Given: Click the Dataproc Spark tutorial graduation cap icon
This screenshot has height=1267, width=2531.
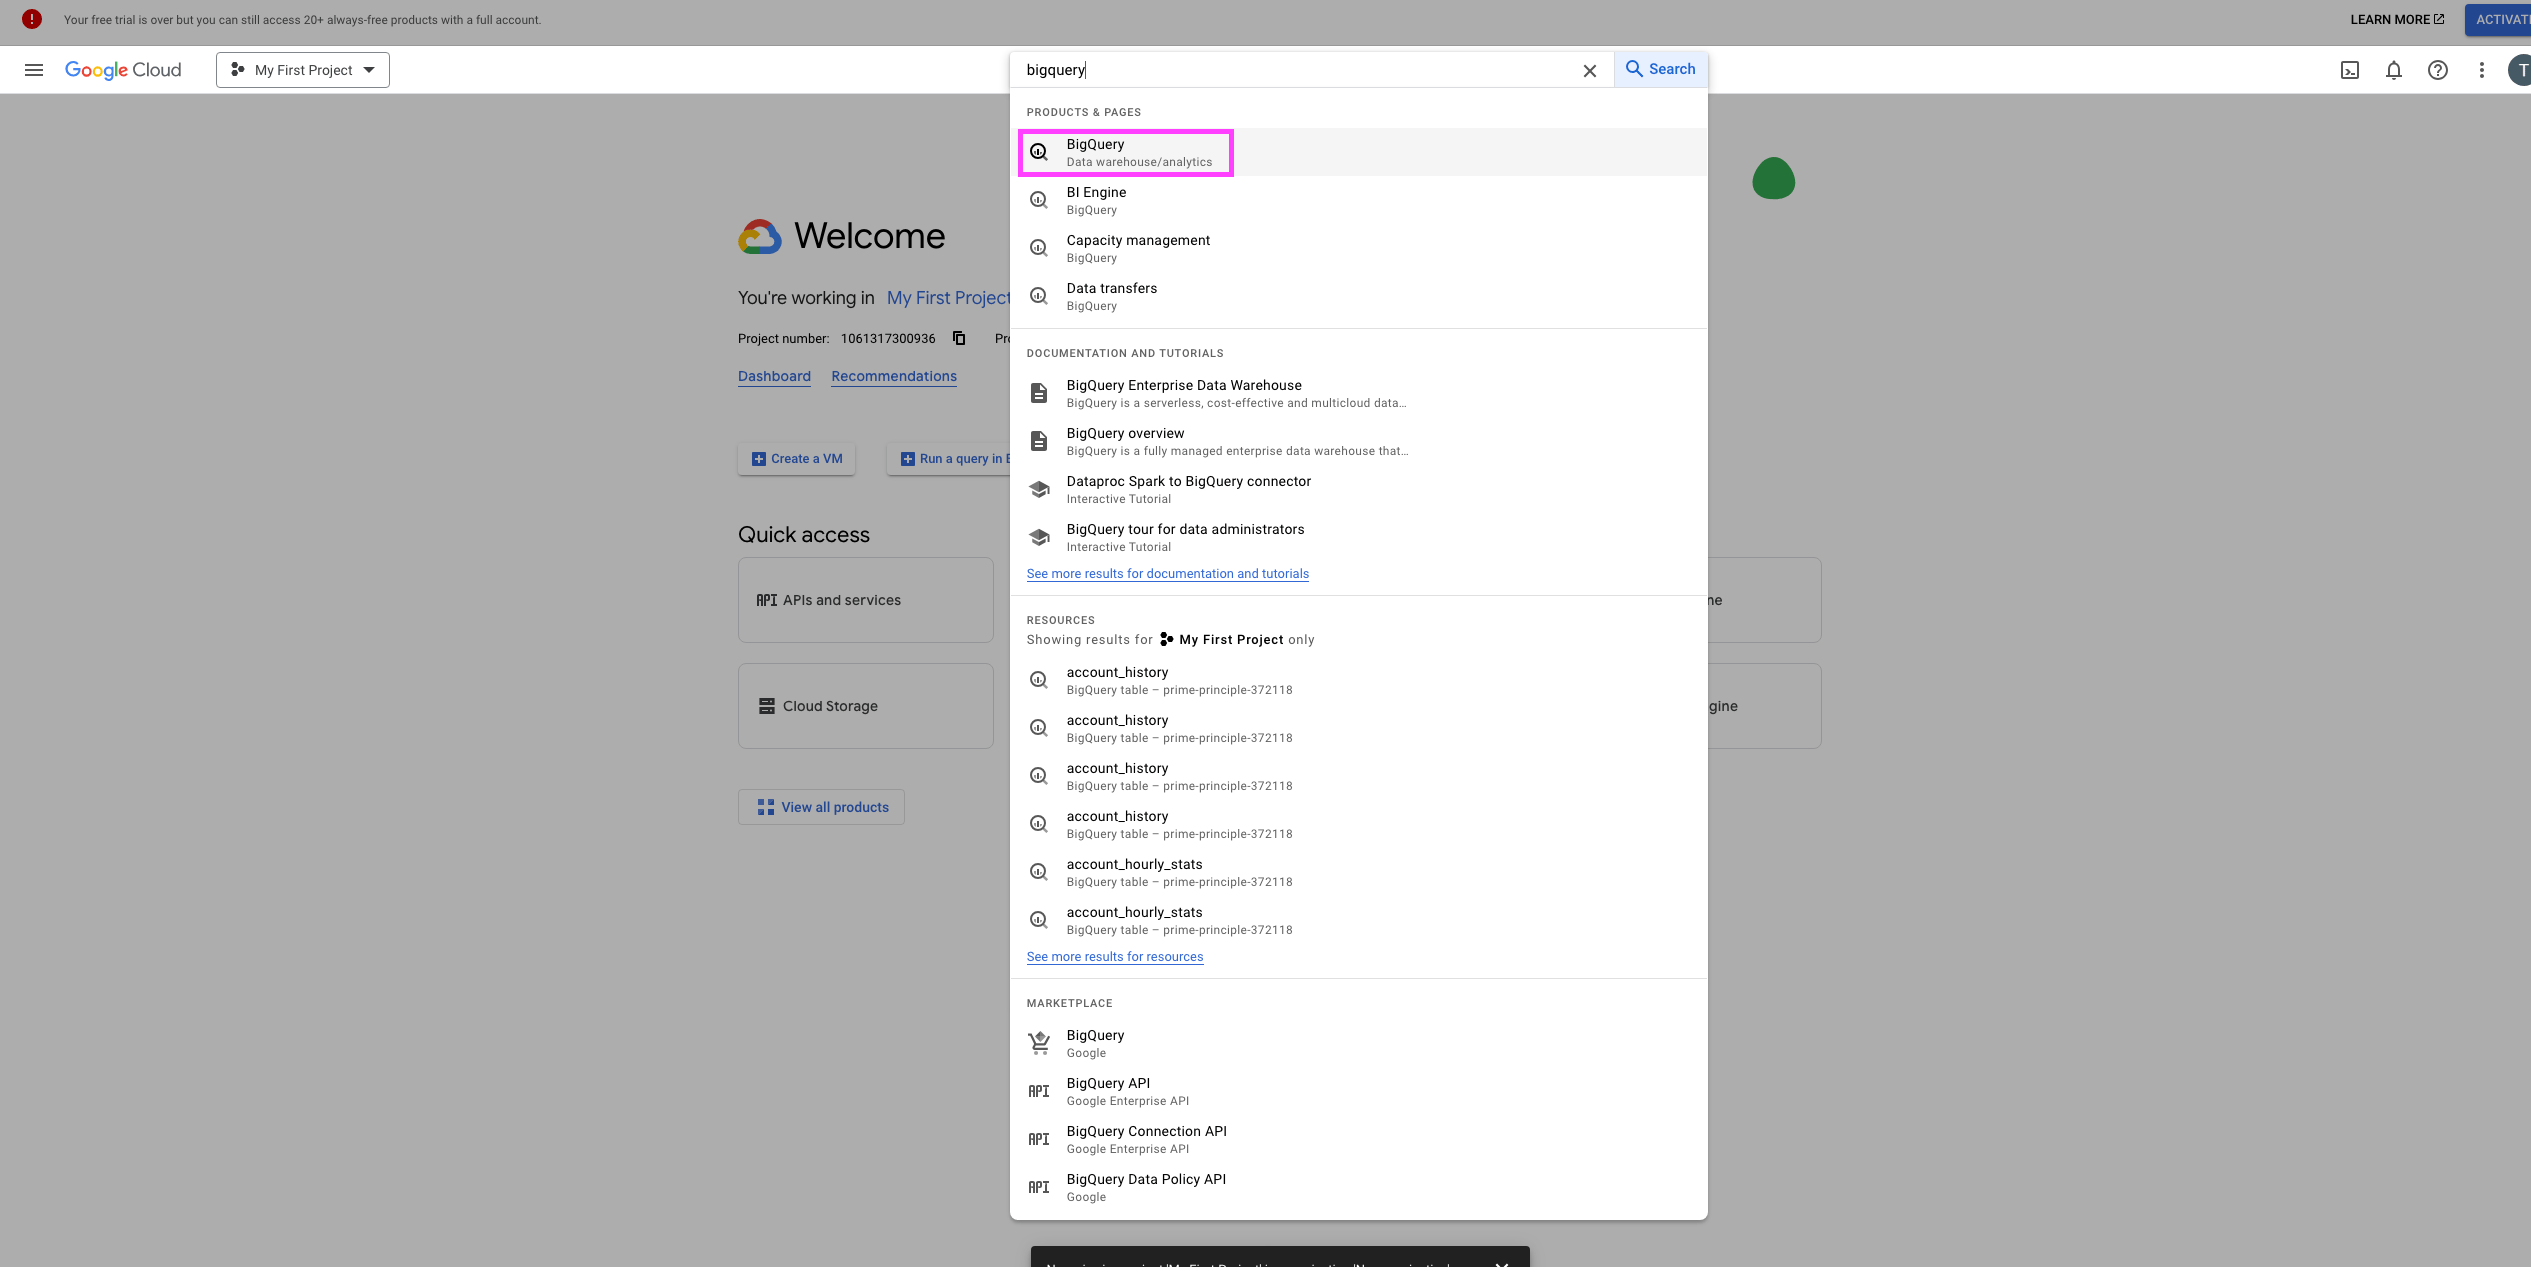Looking at the screenshot, I should [1039, 489].
